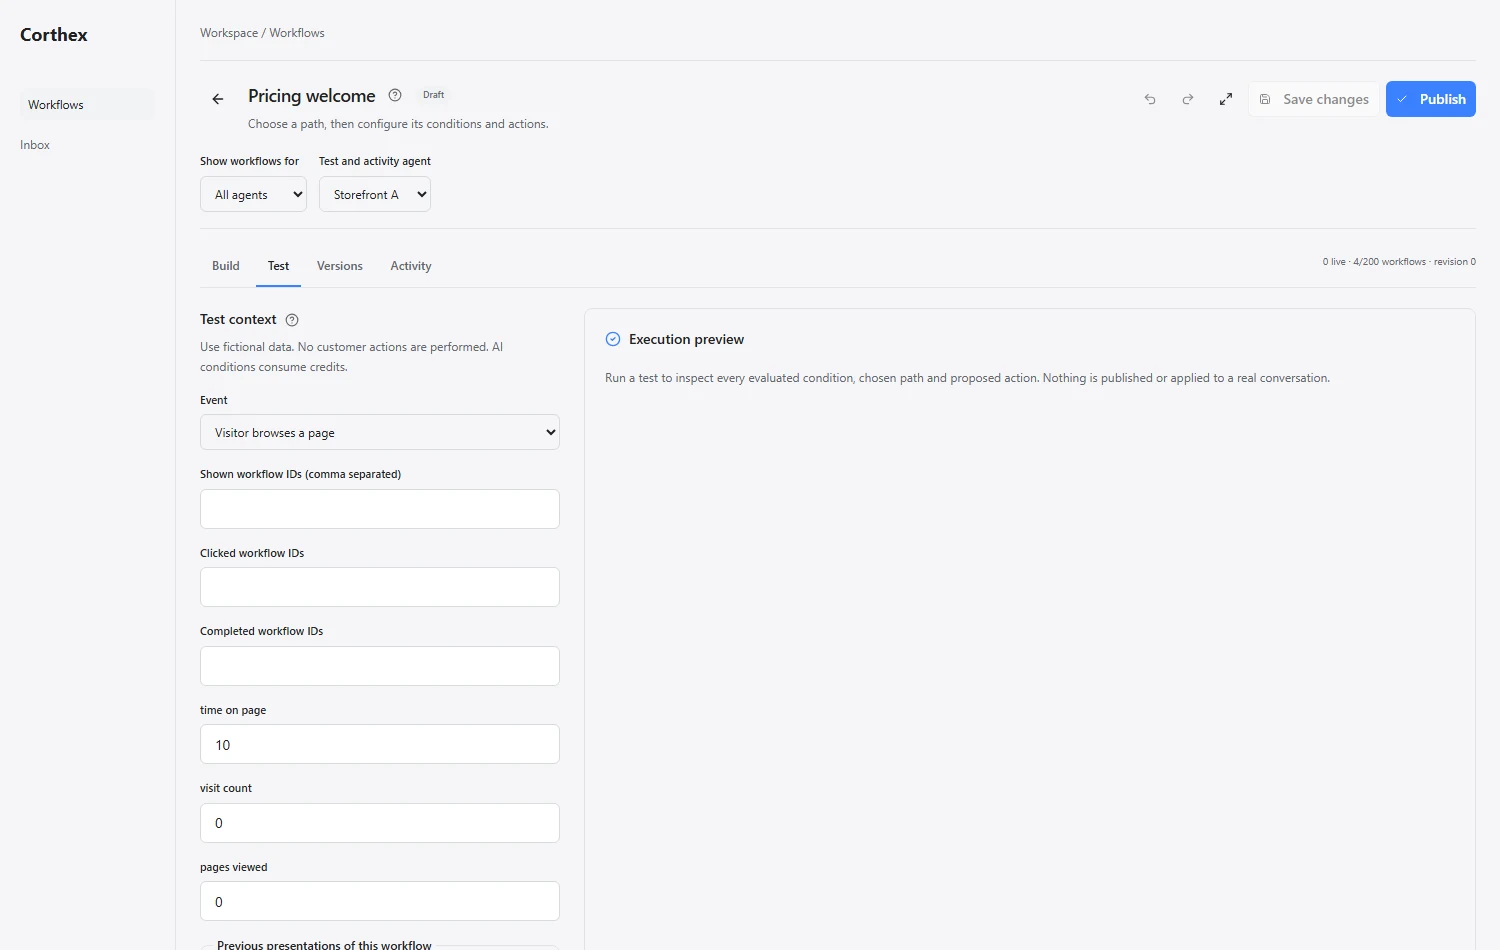Focus the Completed workflow IDs field
This screenshot has height=950, width=1500.
(x=380, y=666)
